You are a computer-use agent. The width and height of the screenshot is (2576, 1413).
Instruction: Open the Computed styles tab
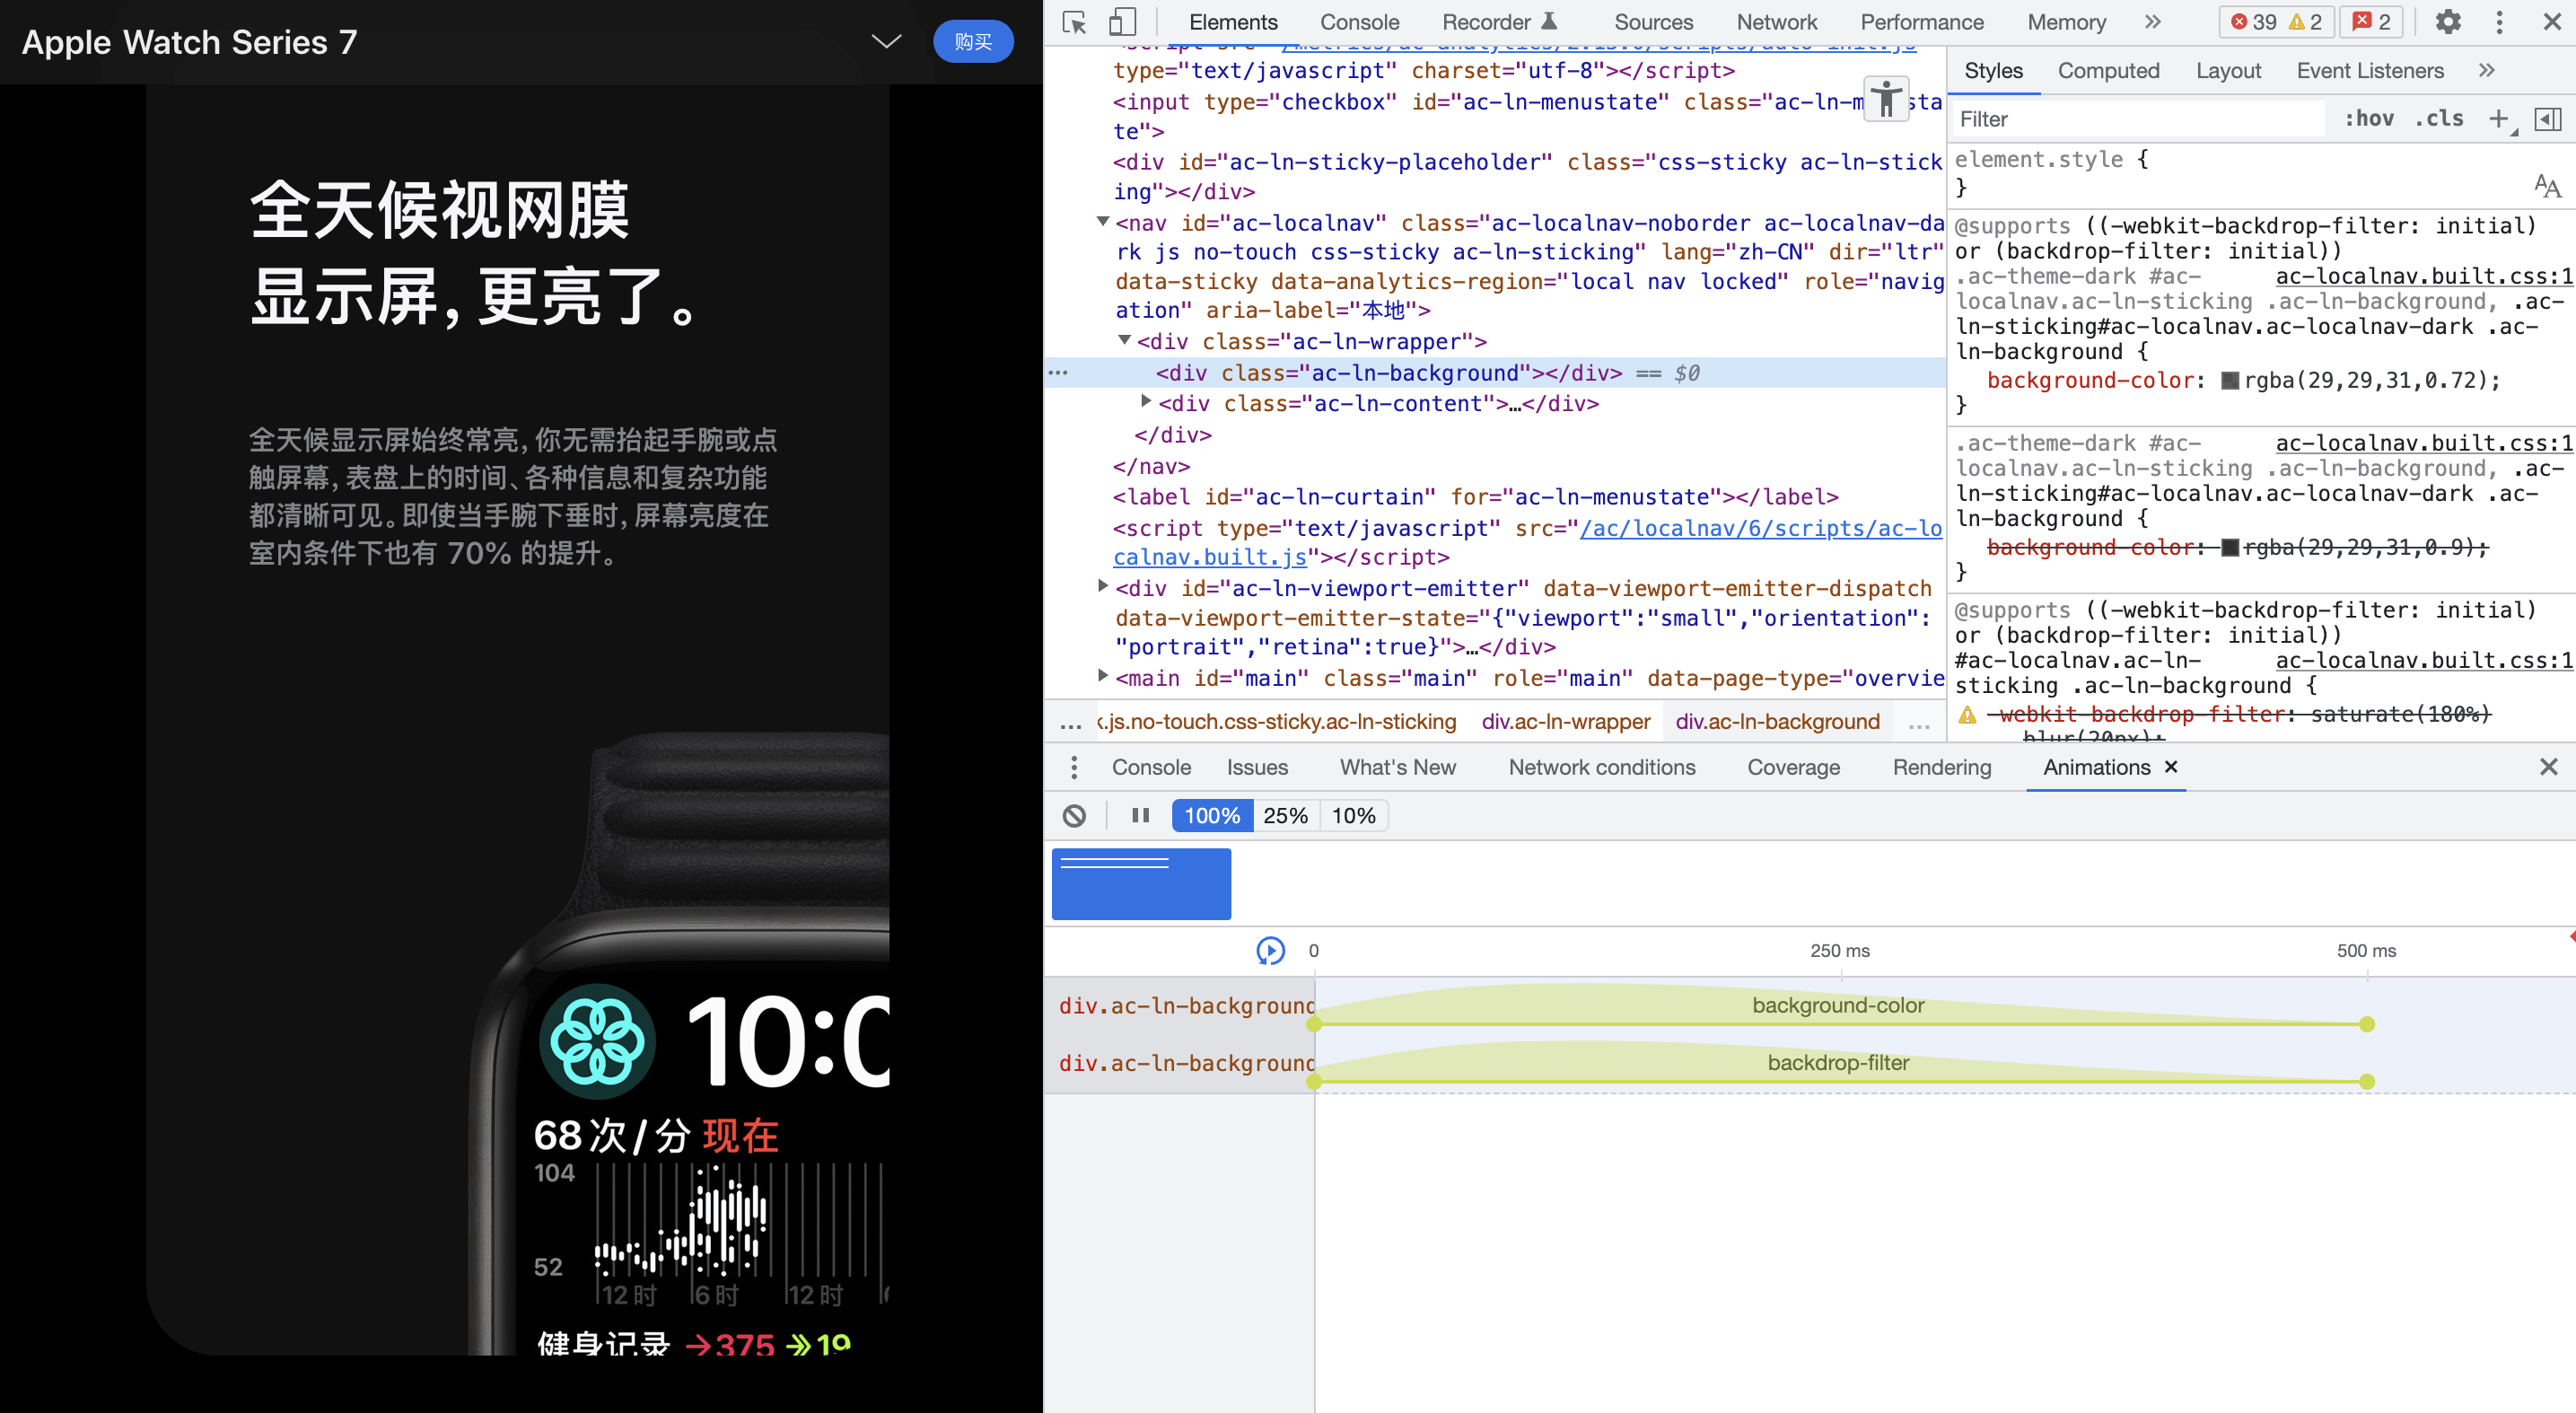2108,71
